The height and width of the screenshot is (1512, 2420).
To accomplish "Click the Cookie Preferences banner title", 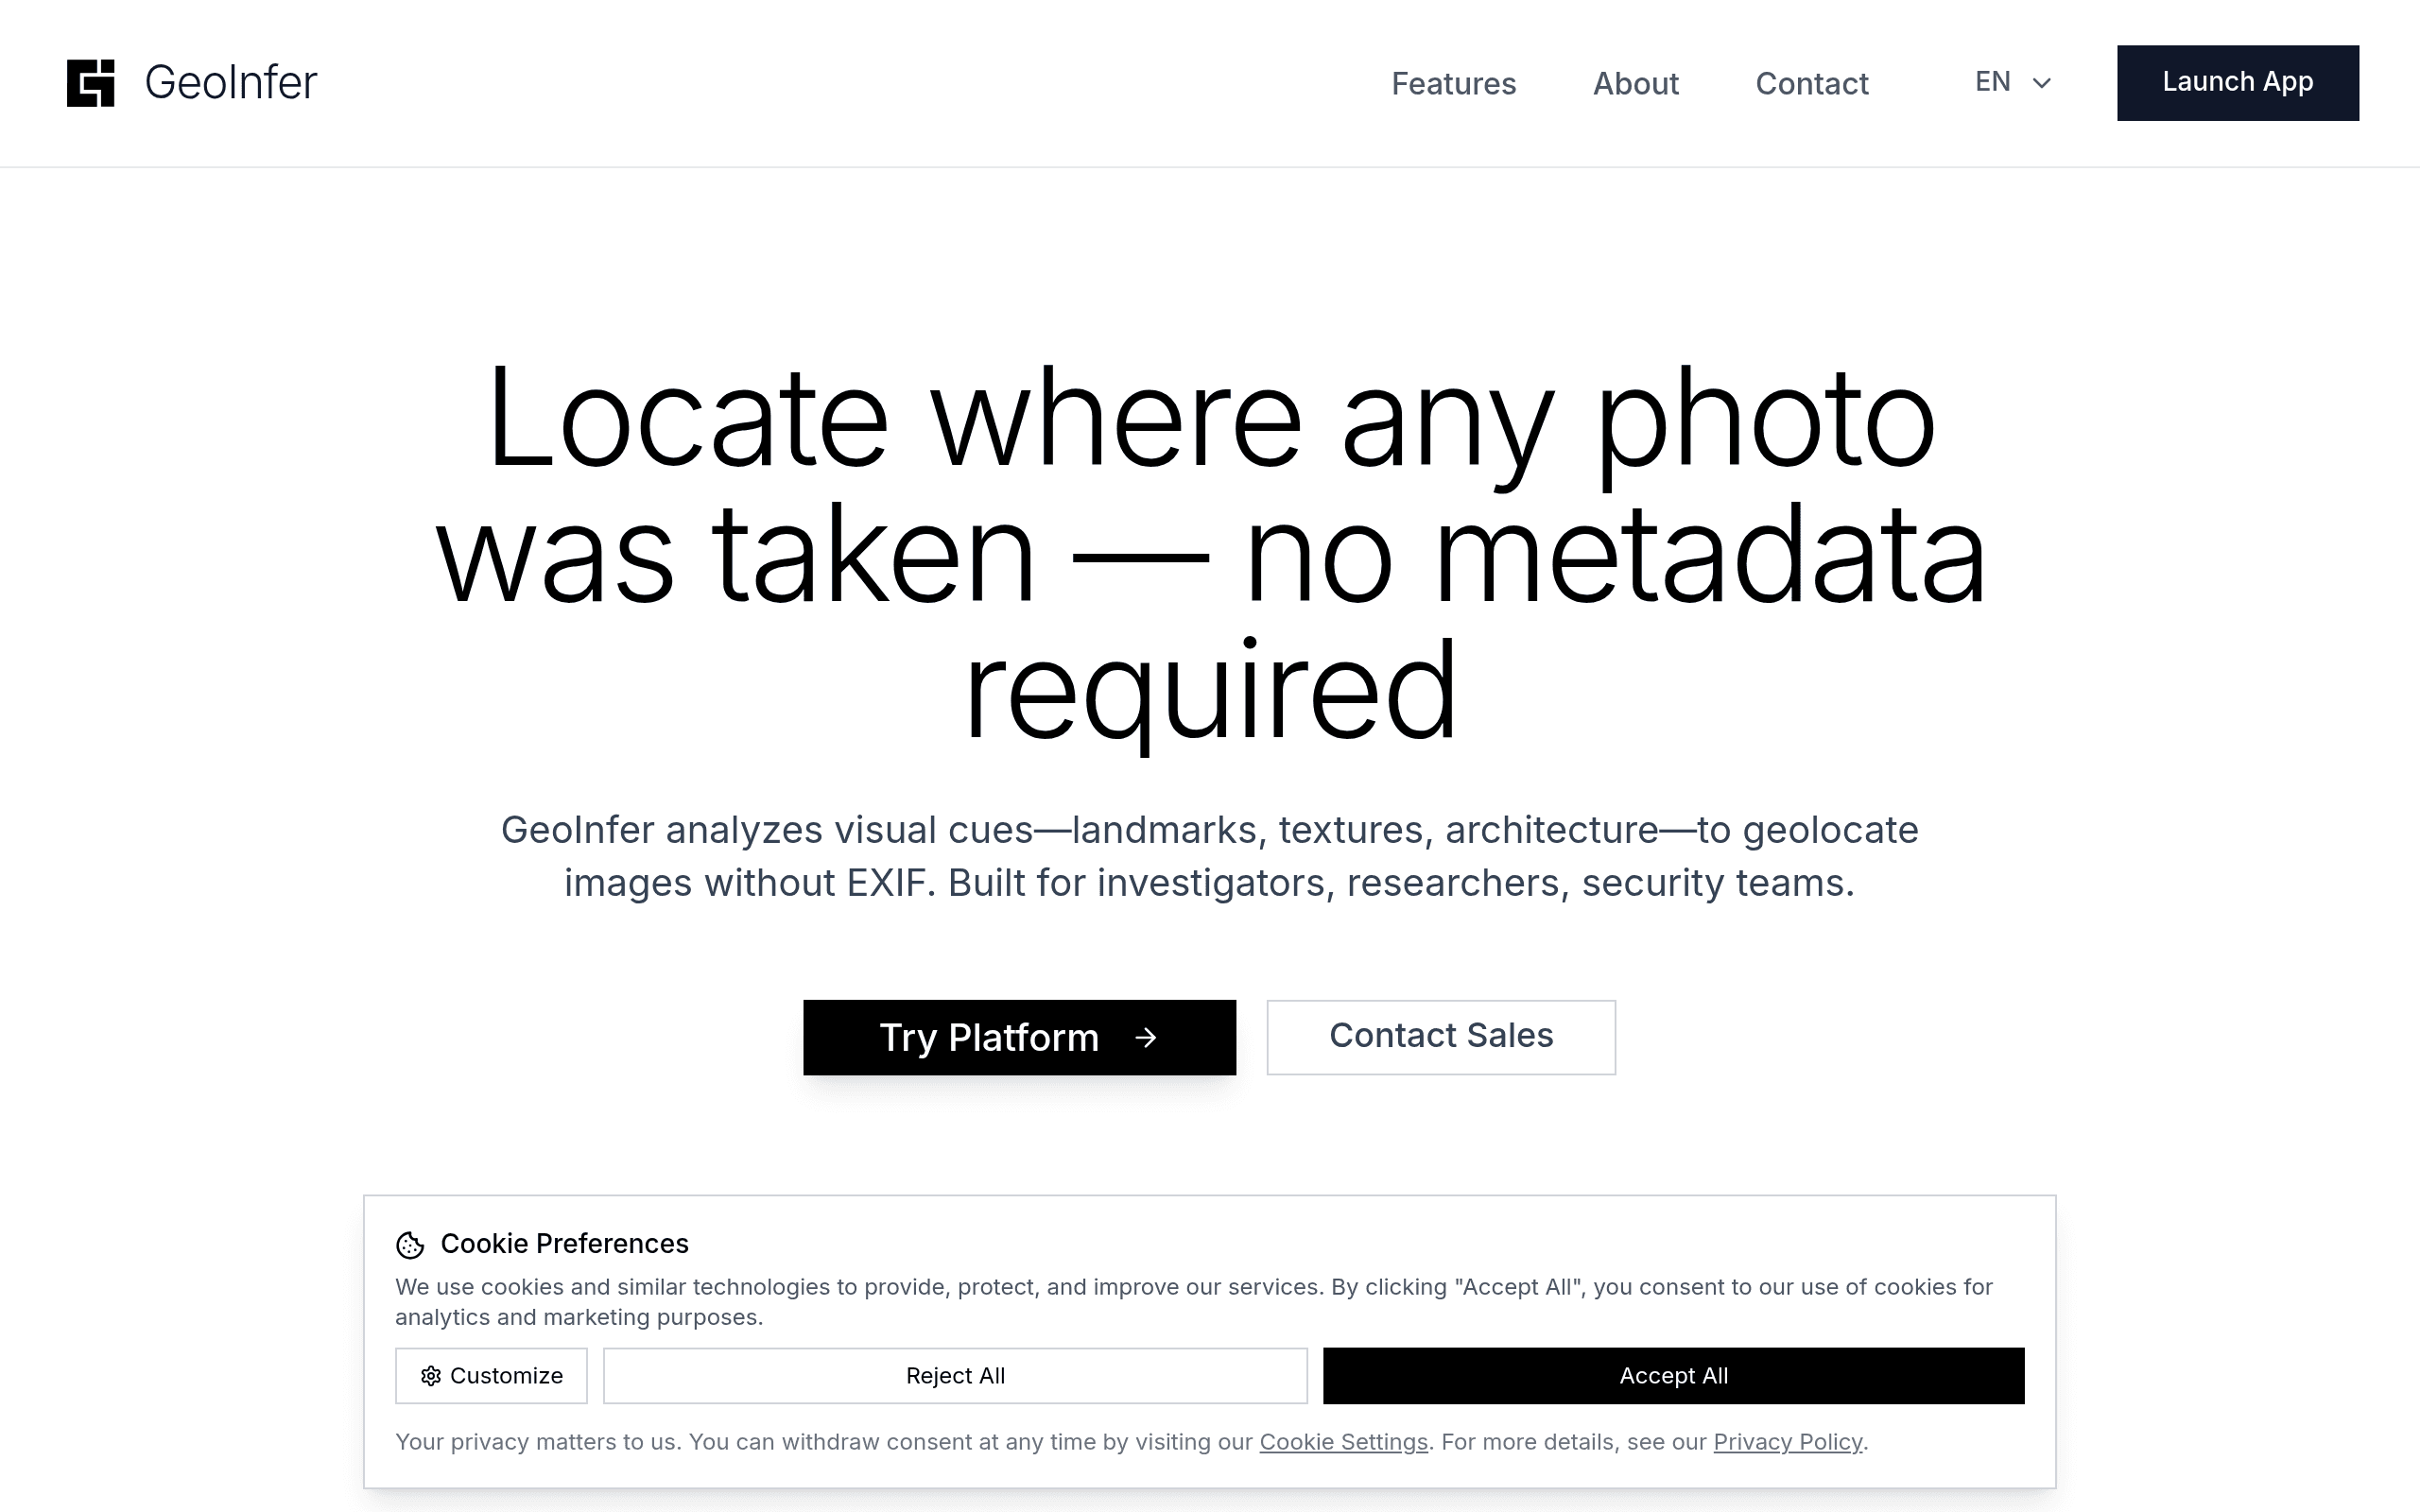I will coord(564,1244).
